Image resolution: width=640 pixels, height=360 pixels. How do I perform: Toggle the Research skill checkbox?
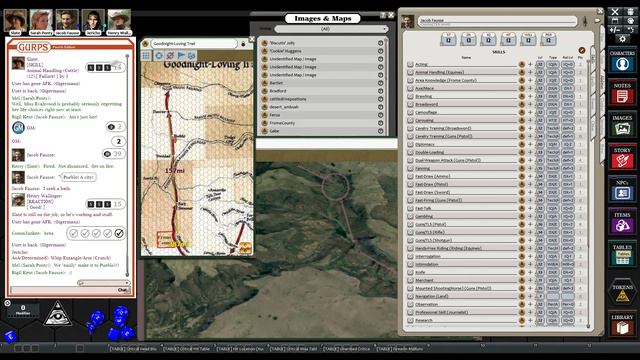pyautogui.click(x=410, y=320)
